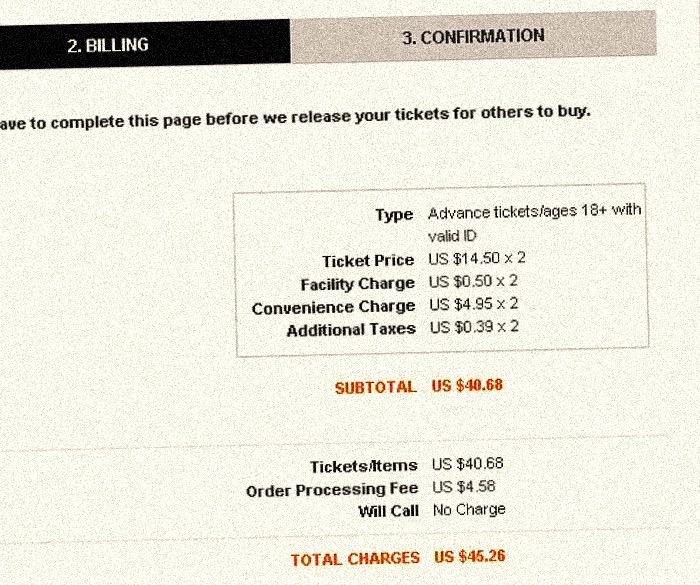Click the Additional Taxes label
Viewport: 700px width, 585px height.
pyautogui.click(x=351, y=330)
